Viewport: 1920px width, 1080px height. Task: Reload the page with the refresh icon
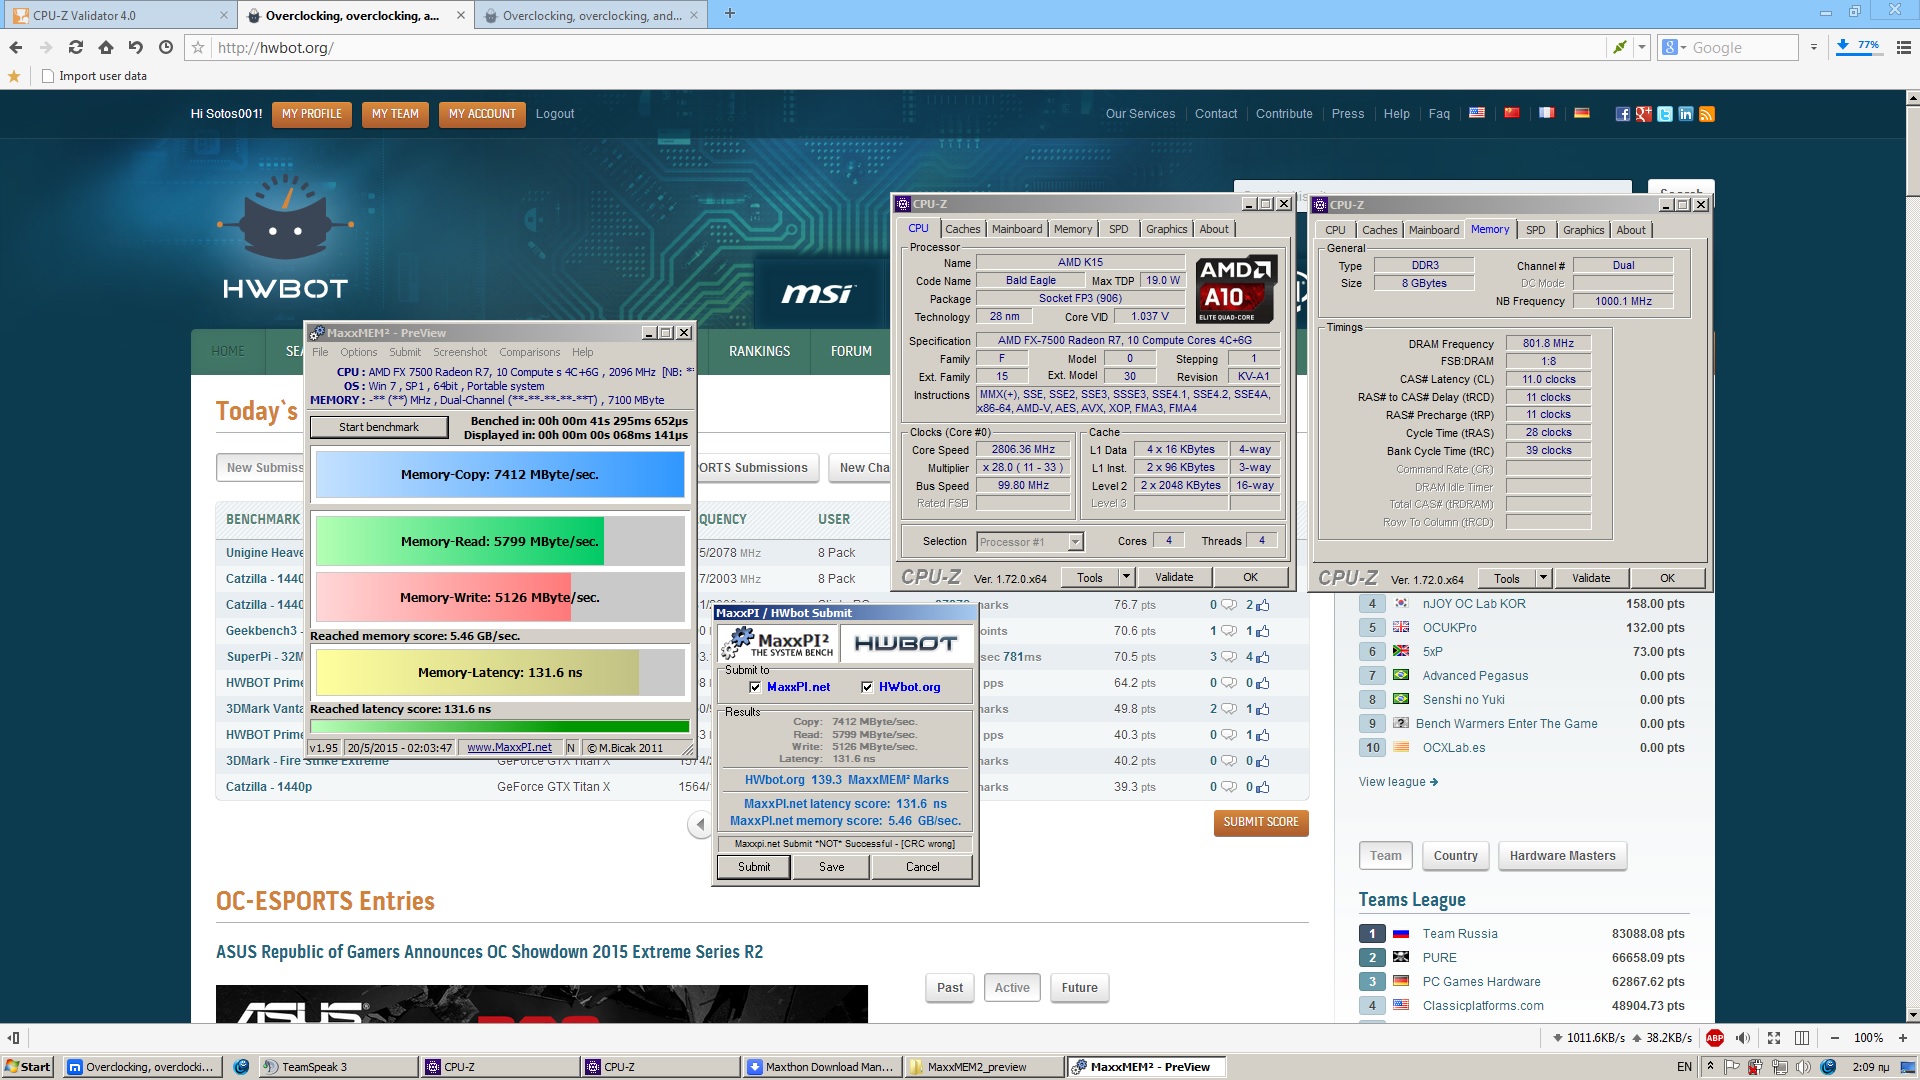point(76,47)
